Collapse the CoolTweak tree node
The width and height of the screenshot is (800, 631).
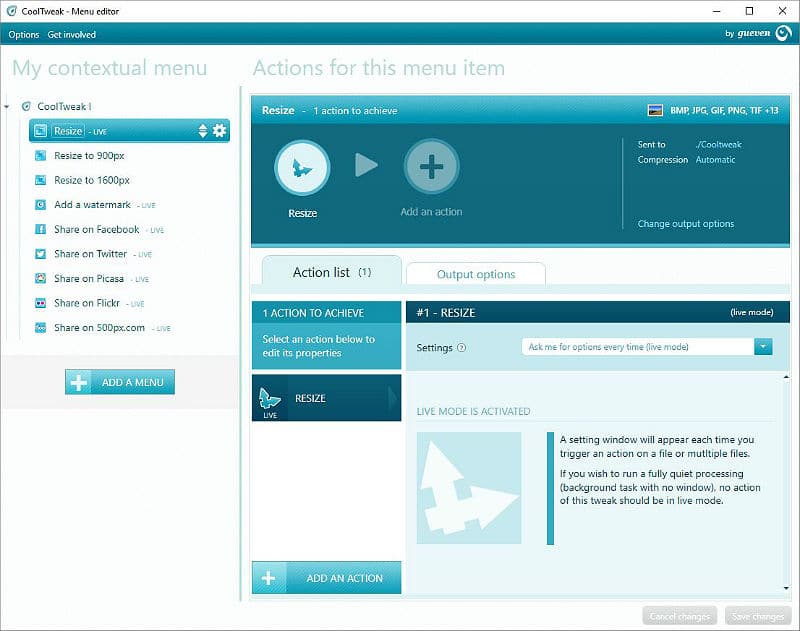(x=7, y=107)
